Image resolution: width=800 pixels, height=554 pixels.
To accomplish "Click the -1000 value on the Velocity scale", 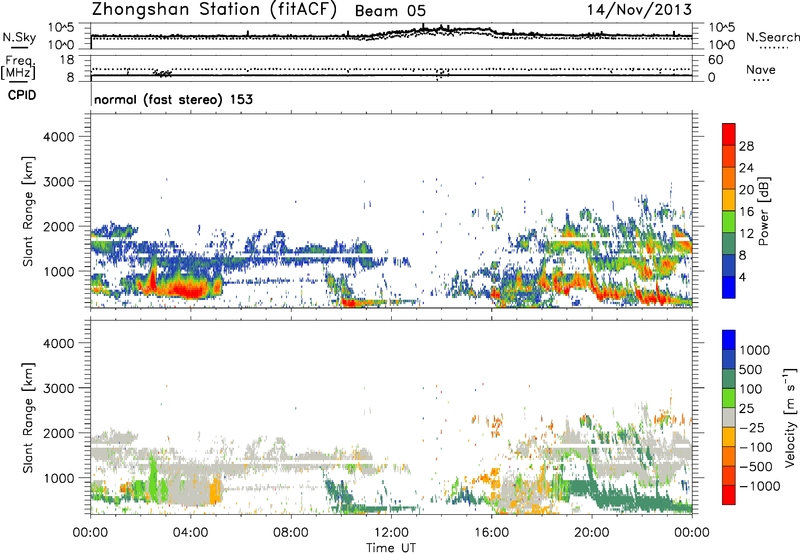I will click(759, 486).
